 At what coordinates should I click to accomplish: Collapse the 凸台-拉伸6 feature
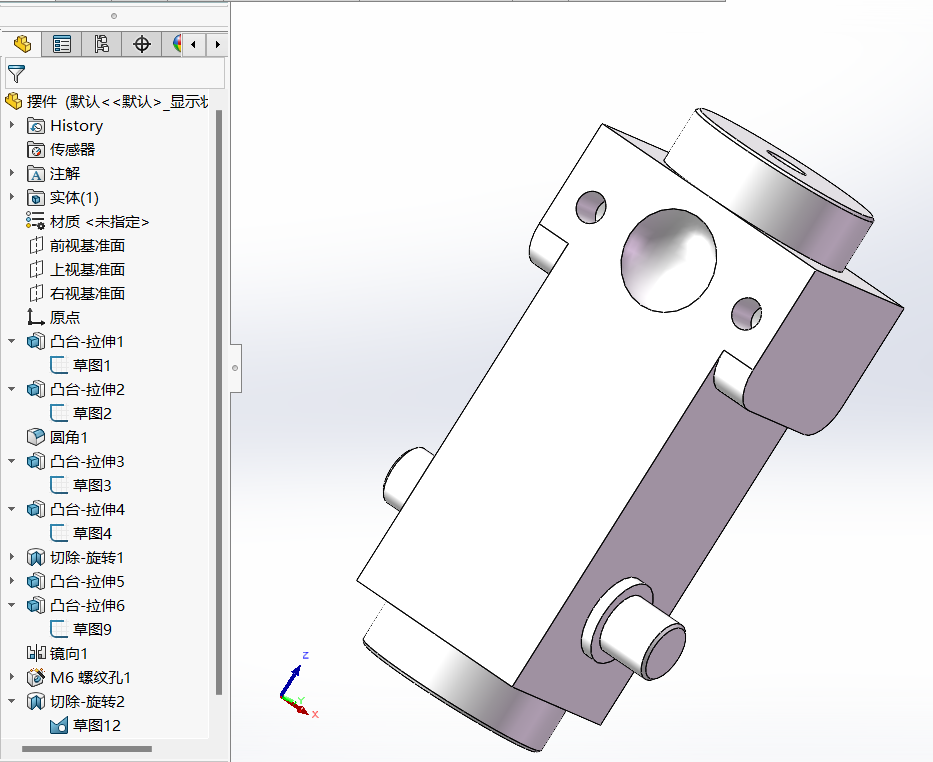(x=12, y=605)
